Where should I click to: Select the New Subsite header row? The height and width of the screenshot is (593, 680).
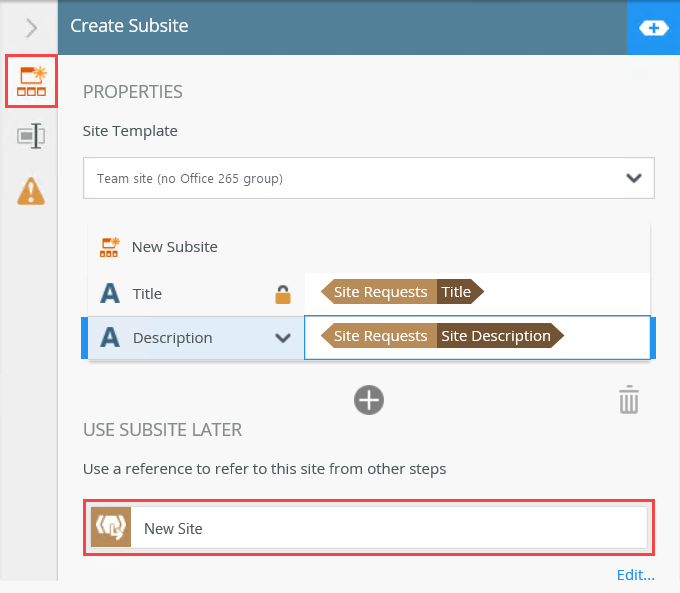click(369, 247)
